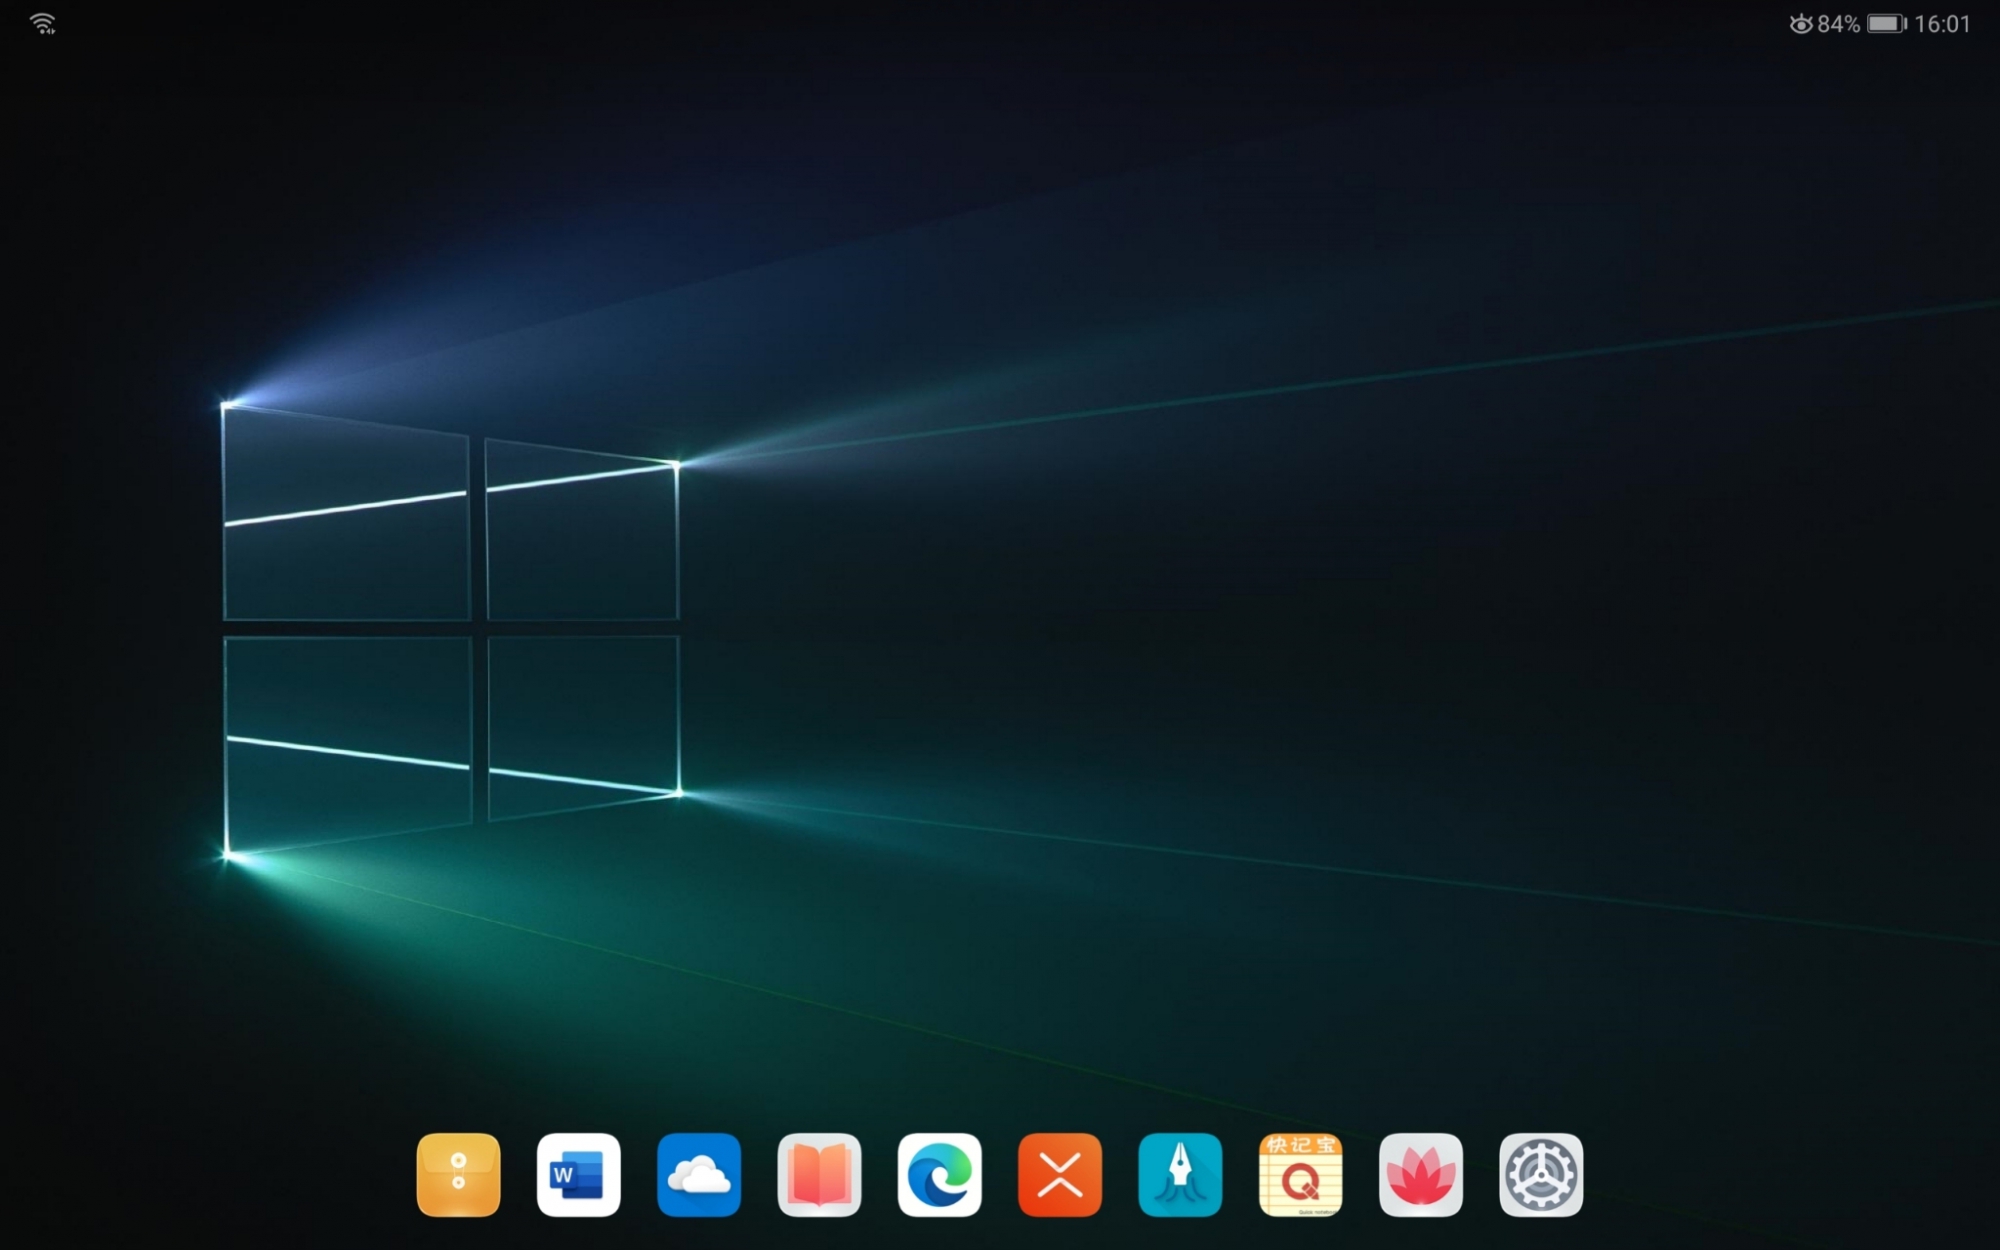Open the teal fountain pen notes app
The width and height of the screenshot is (2000, 1250).
click(1180, 1175)
